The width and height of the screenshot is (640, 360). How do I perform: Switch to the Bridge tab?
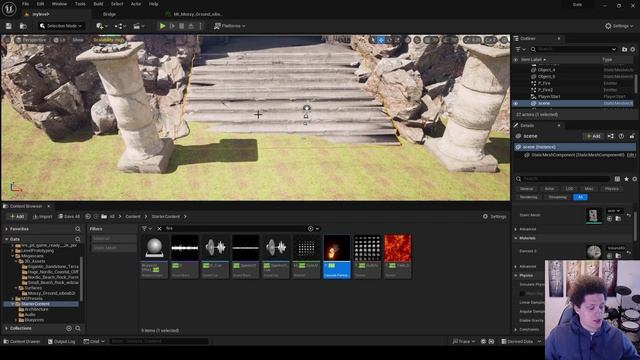[x=109, y=14]
